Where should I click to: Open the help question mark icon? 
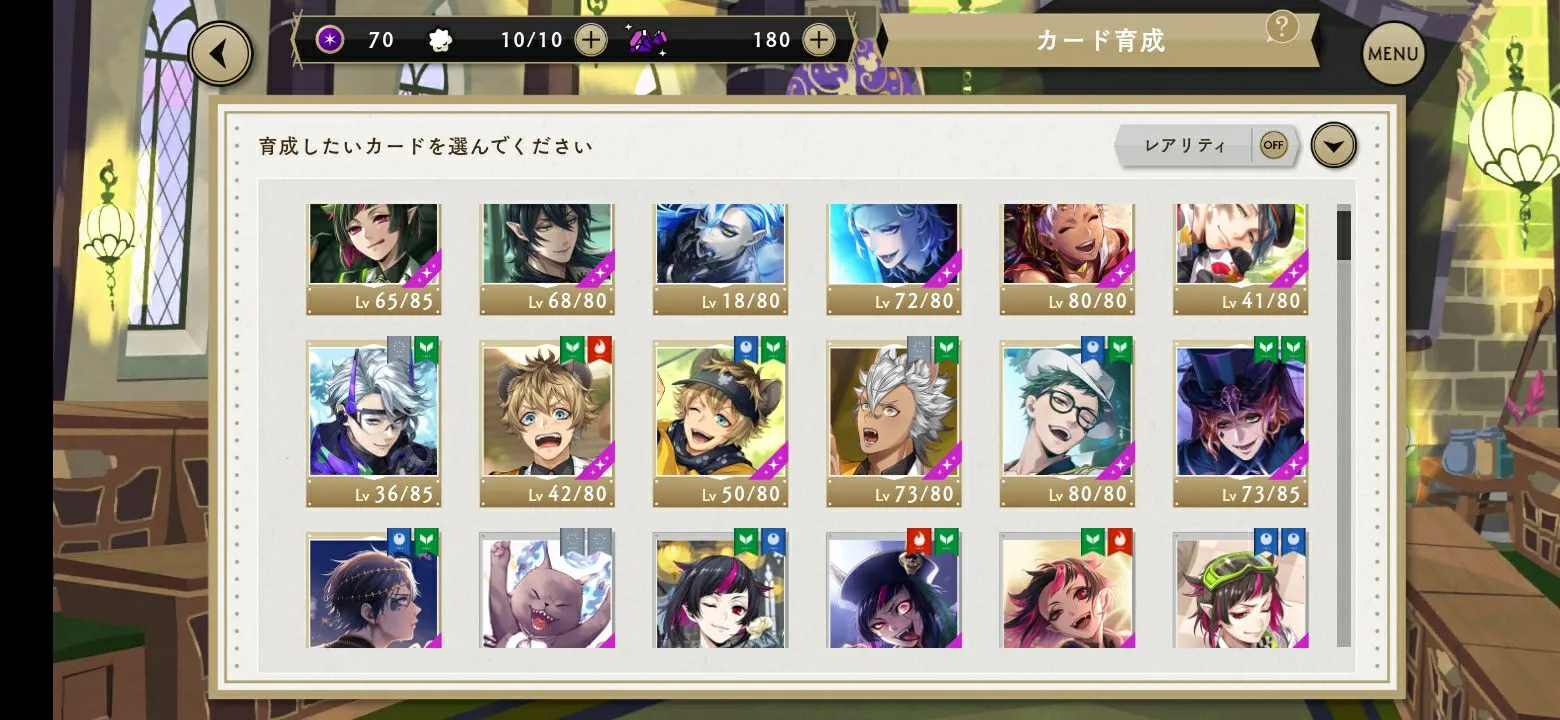(x=1281, y=26)
